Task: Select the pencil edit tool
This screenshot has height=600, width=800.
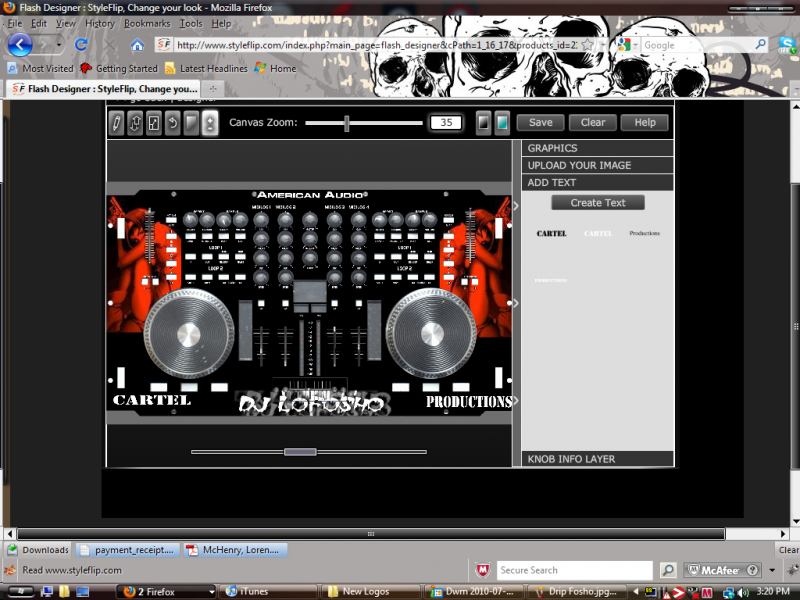Action: tap(116, 123)
